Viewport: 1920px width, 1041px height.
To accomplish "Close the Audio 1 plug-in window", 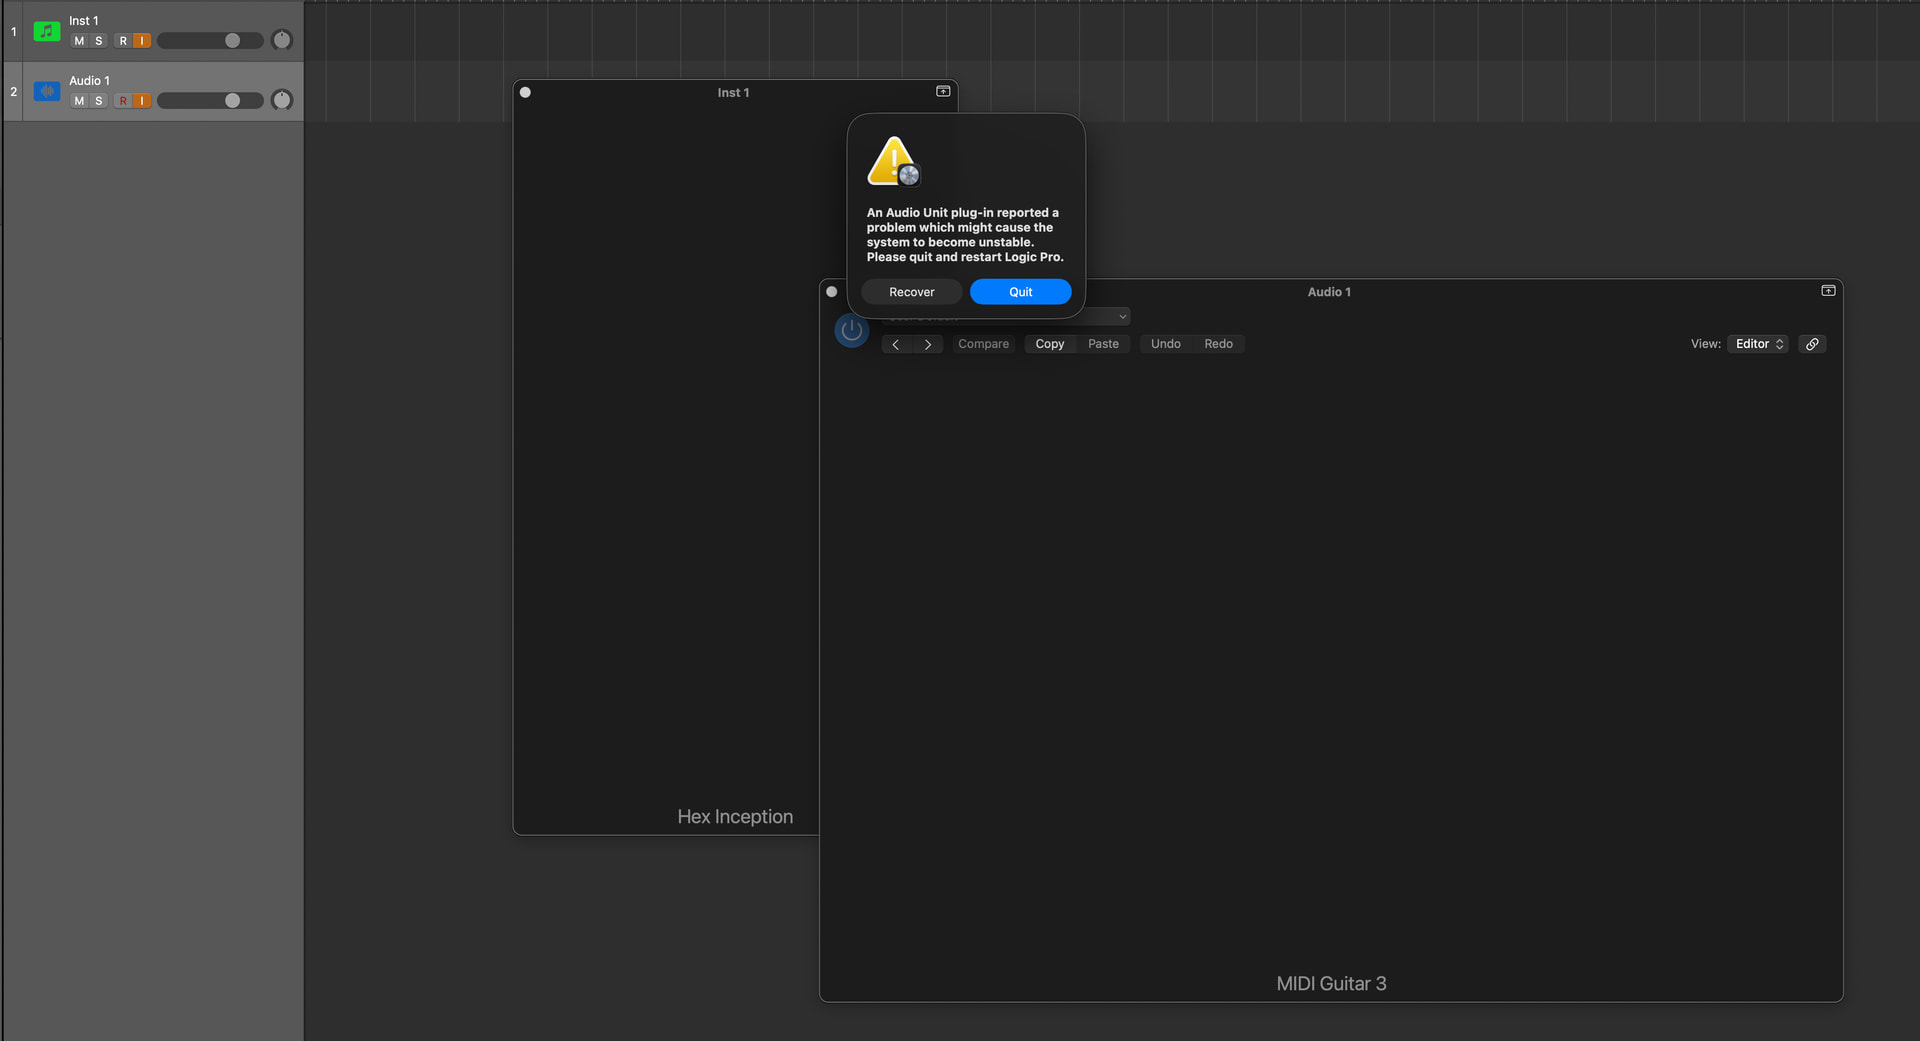I will point(831,292).
